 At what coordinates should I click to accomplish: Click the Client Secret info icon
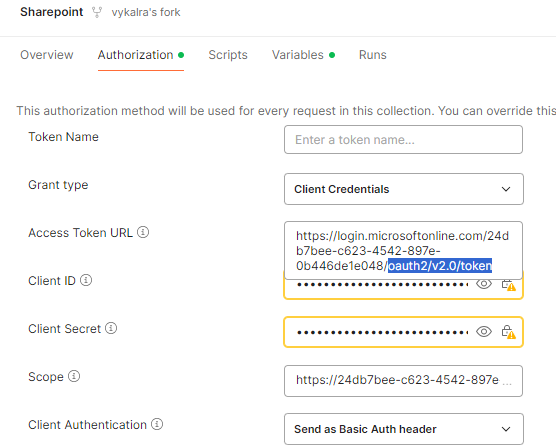111,328
